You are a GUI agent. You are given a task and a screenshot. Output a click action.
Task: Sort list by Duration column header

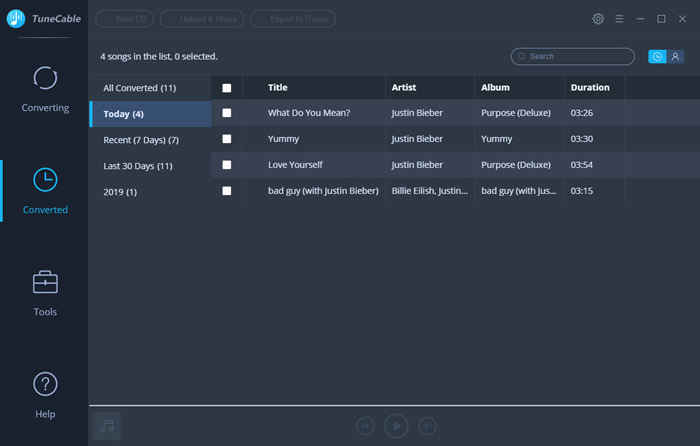tap(590, 88)
